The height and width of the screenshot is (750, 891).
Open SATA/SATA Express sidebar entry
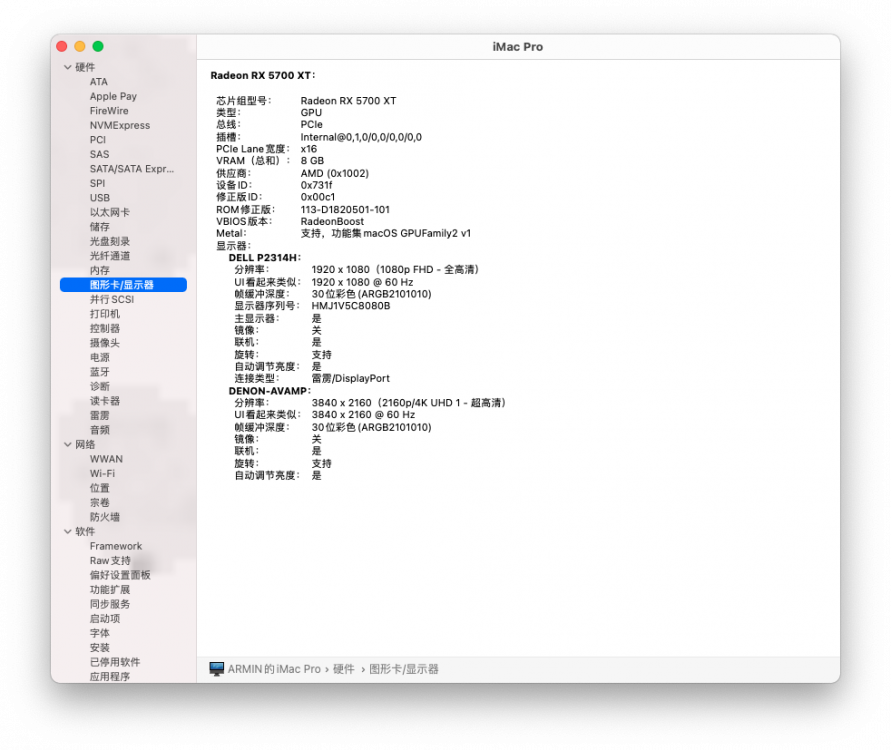pyautogui.click(x=132, y=169)
